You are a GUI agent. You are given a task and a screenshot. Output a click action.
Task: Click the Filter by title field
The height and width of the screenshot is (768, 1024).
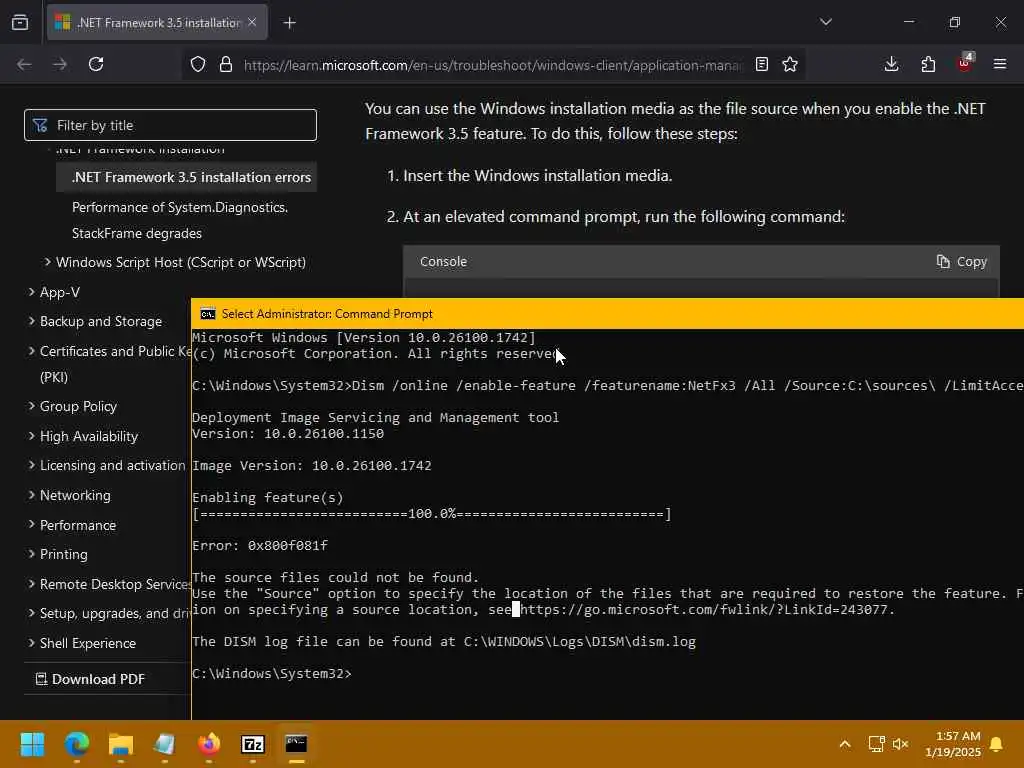click(170, 125)
